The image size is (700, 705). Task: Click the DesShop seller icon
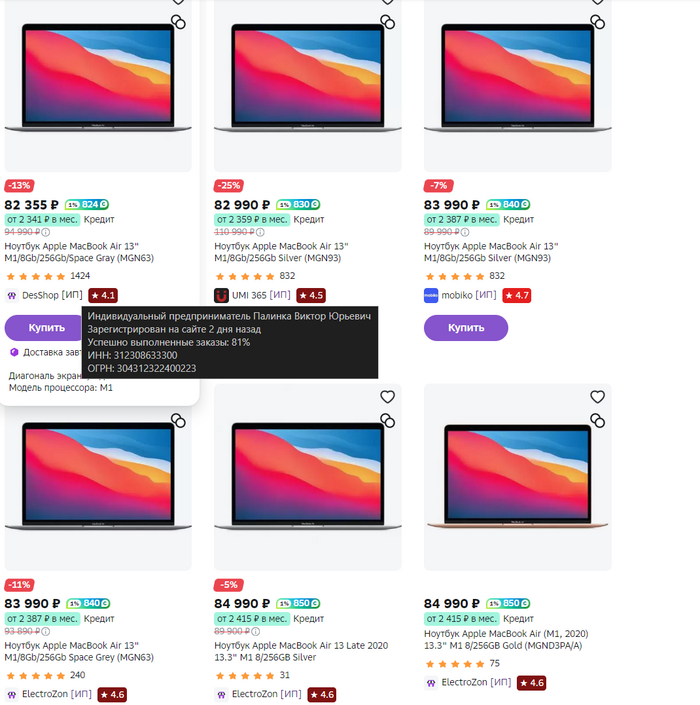[12, 295]
